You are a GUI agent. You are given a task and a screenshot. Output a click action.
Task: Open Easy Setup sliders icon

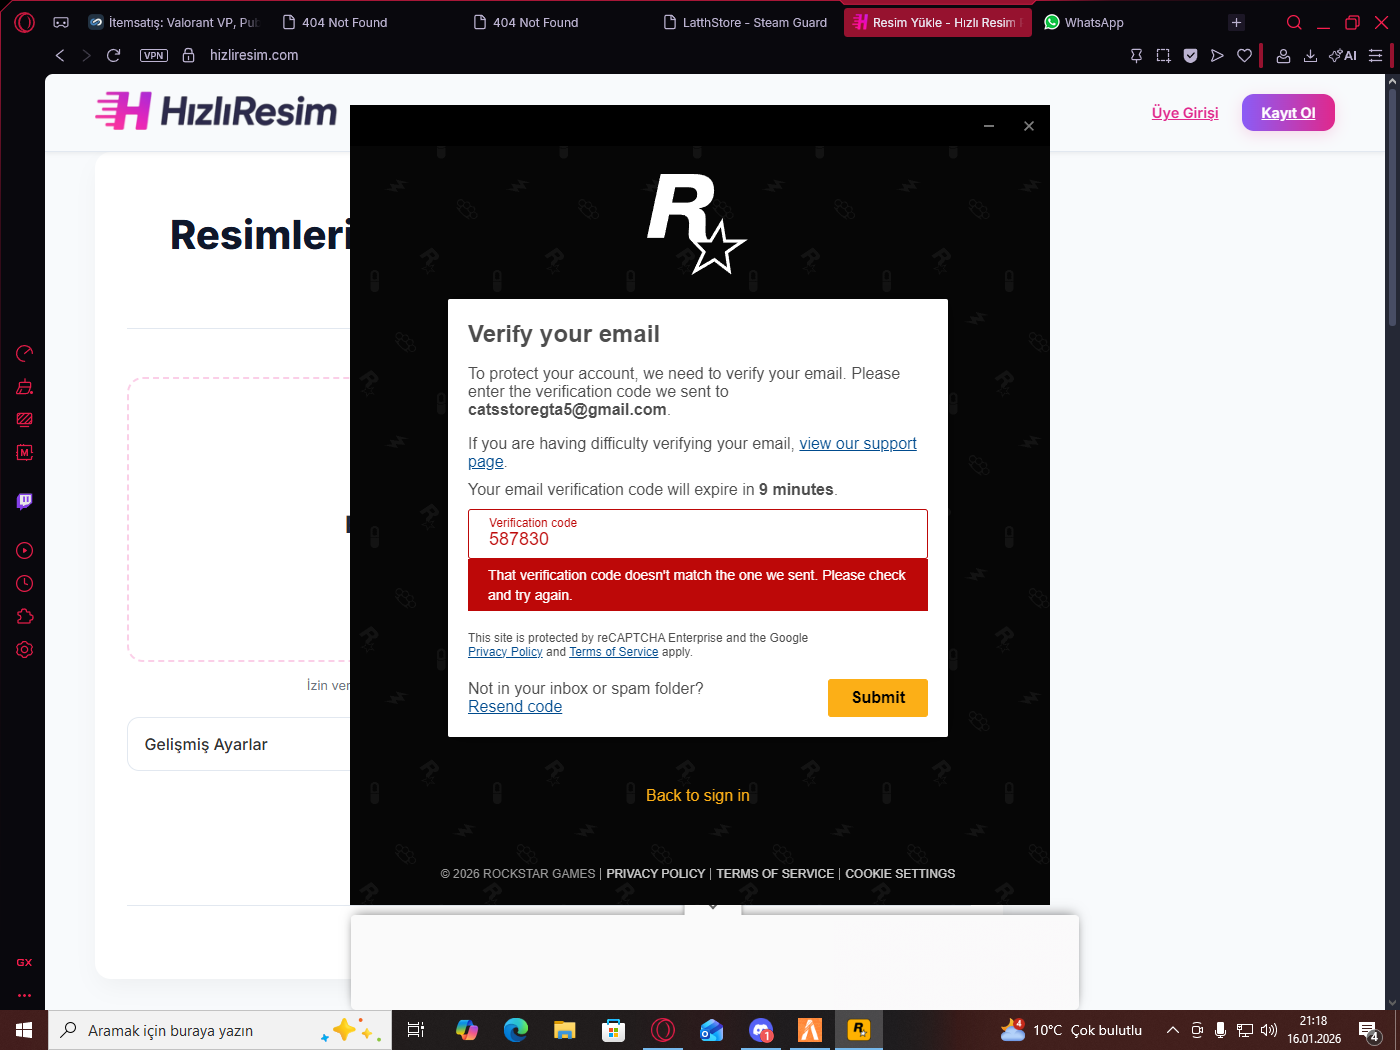coord(1376,56)
